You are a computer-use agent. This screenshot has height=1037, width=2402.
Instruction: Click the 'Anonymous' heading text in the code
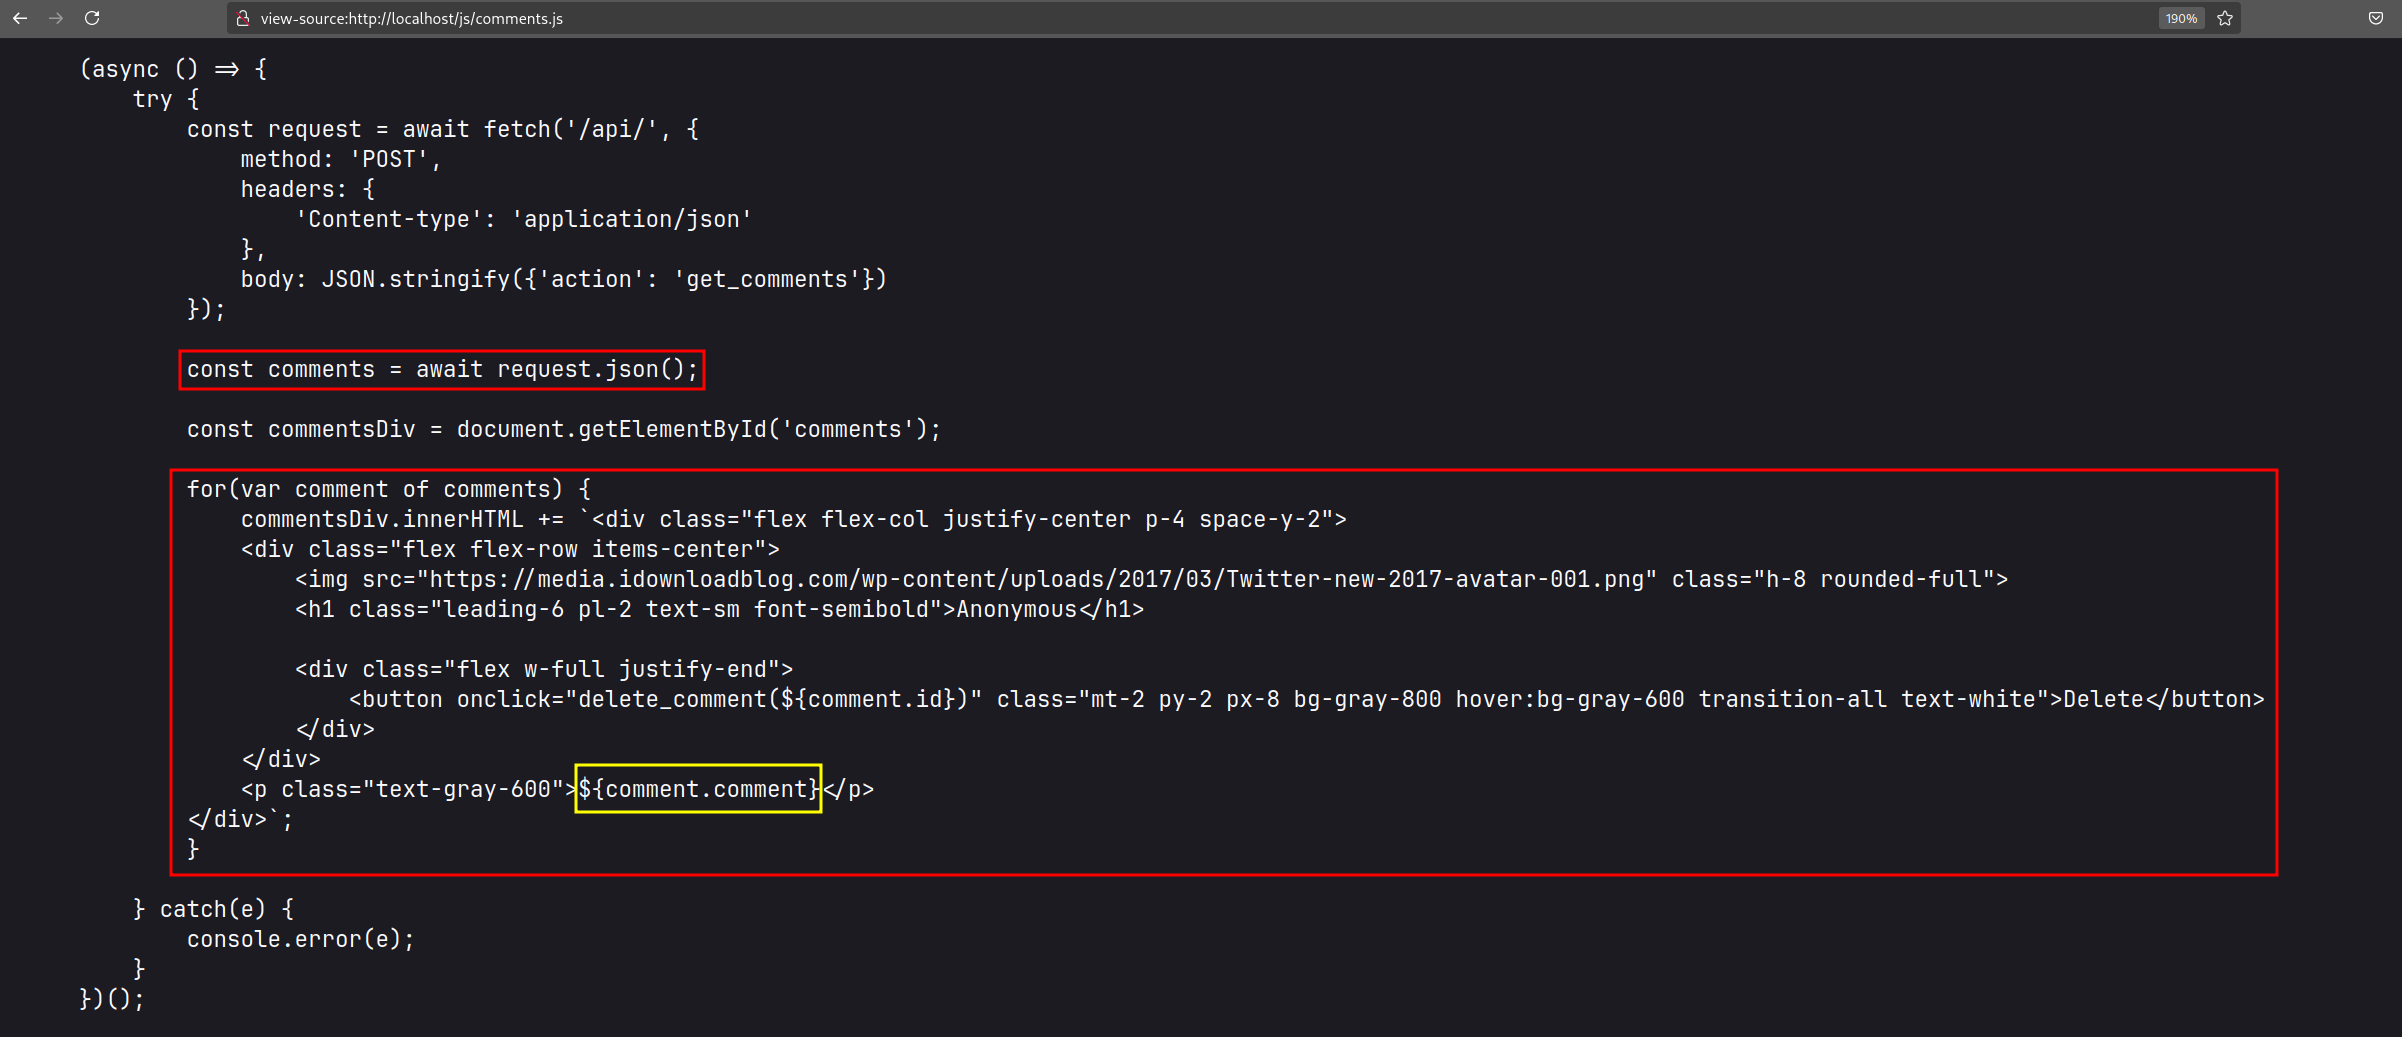point(1016,609)
